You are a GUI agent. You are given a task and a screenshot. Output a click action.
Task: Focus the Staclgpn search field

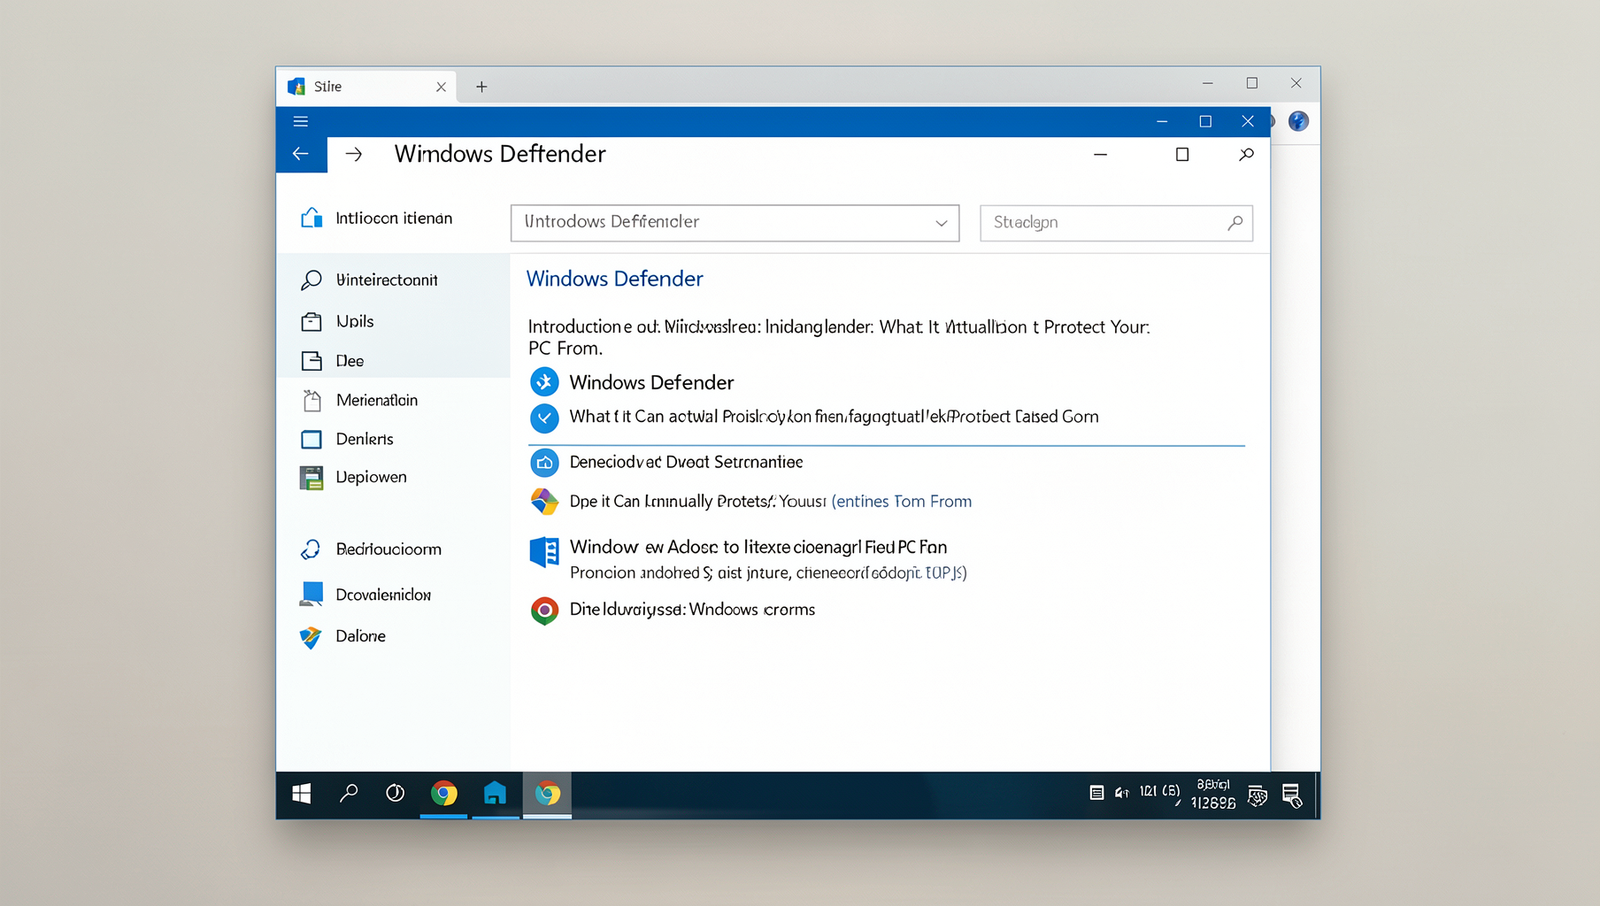pos(1116,223)
